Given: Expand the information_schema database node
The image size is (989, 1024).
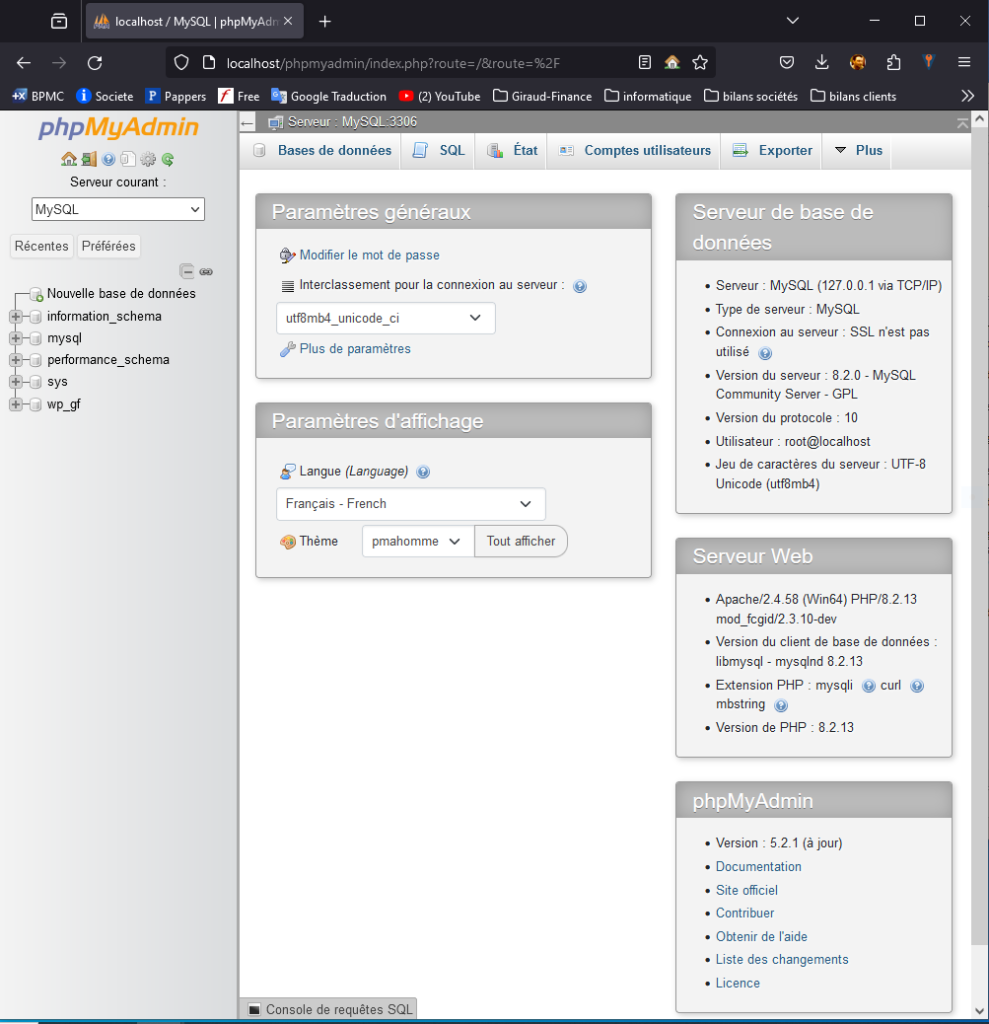Looking at the screenshot, I should pyautogui.click(x=16, y=317).
